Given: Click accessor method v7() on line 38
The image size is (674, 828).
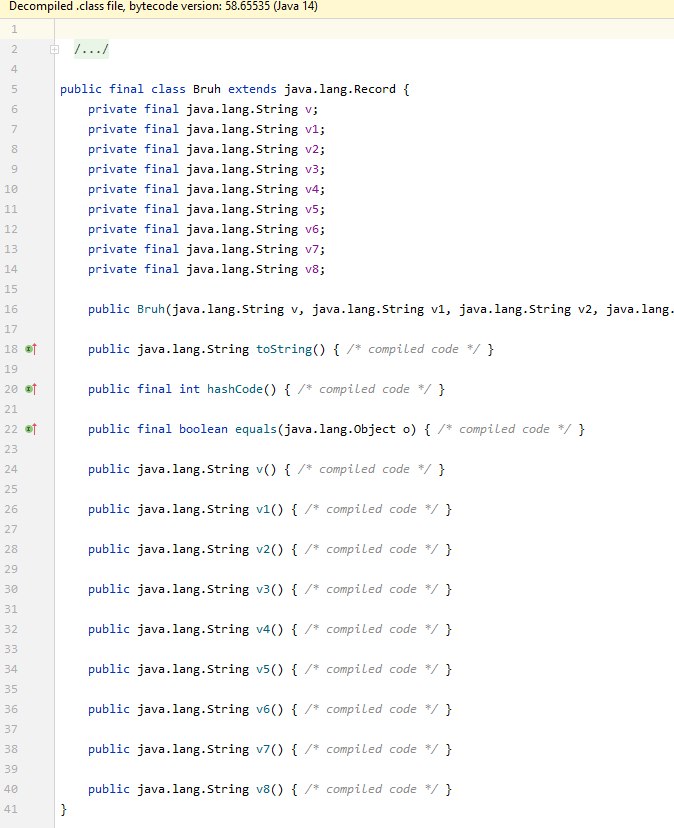Looking at the screenshot, I should [263, 749].
